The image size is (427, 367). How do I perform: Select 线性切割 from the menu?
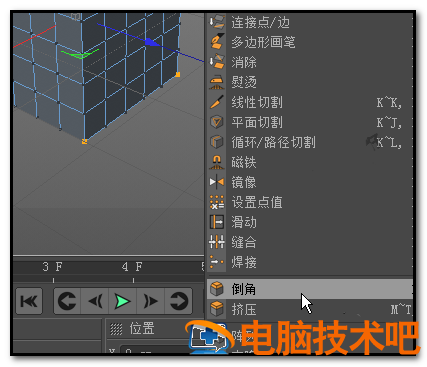(x=310, y=102)
